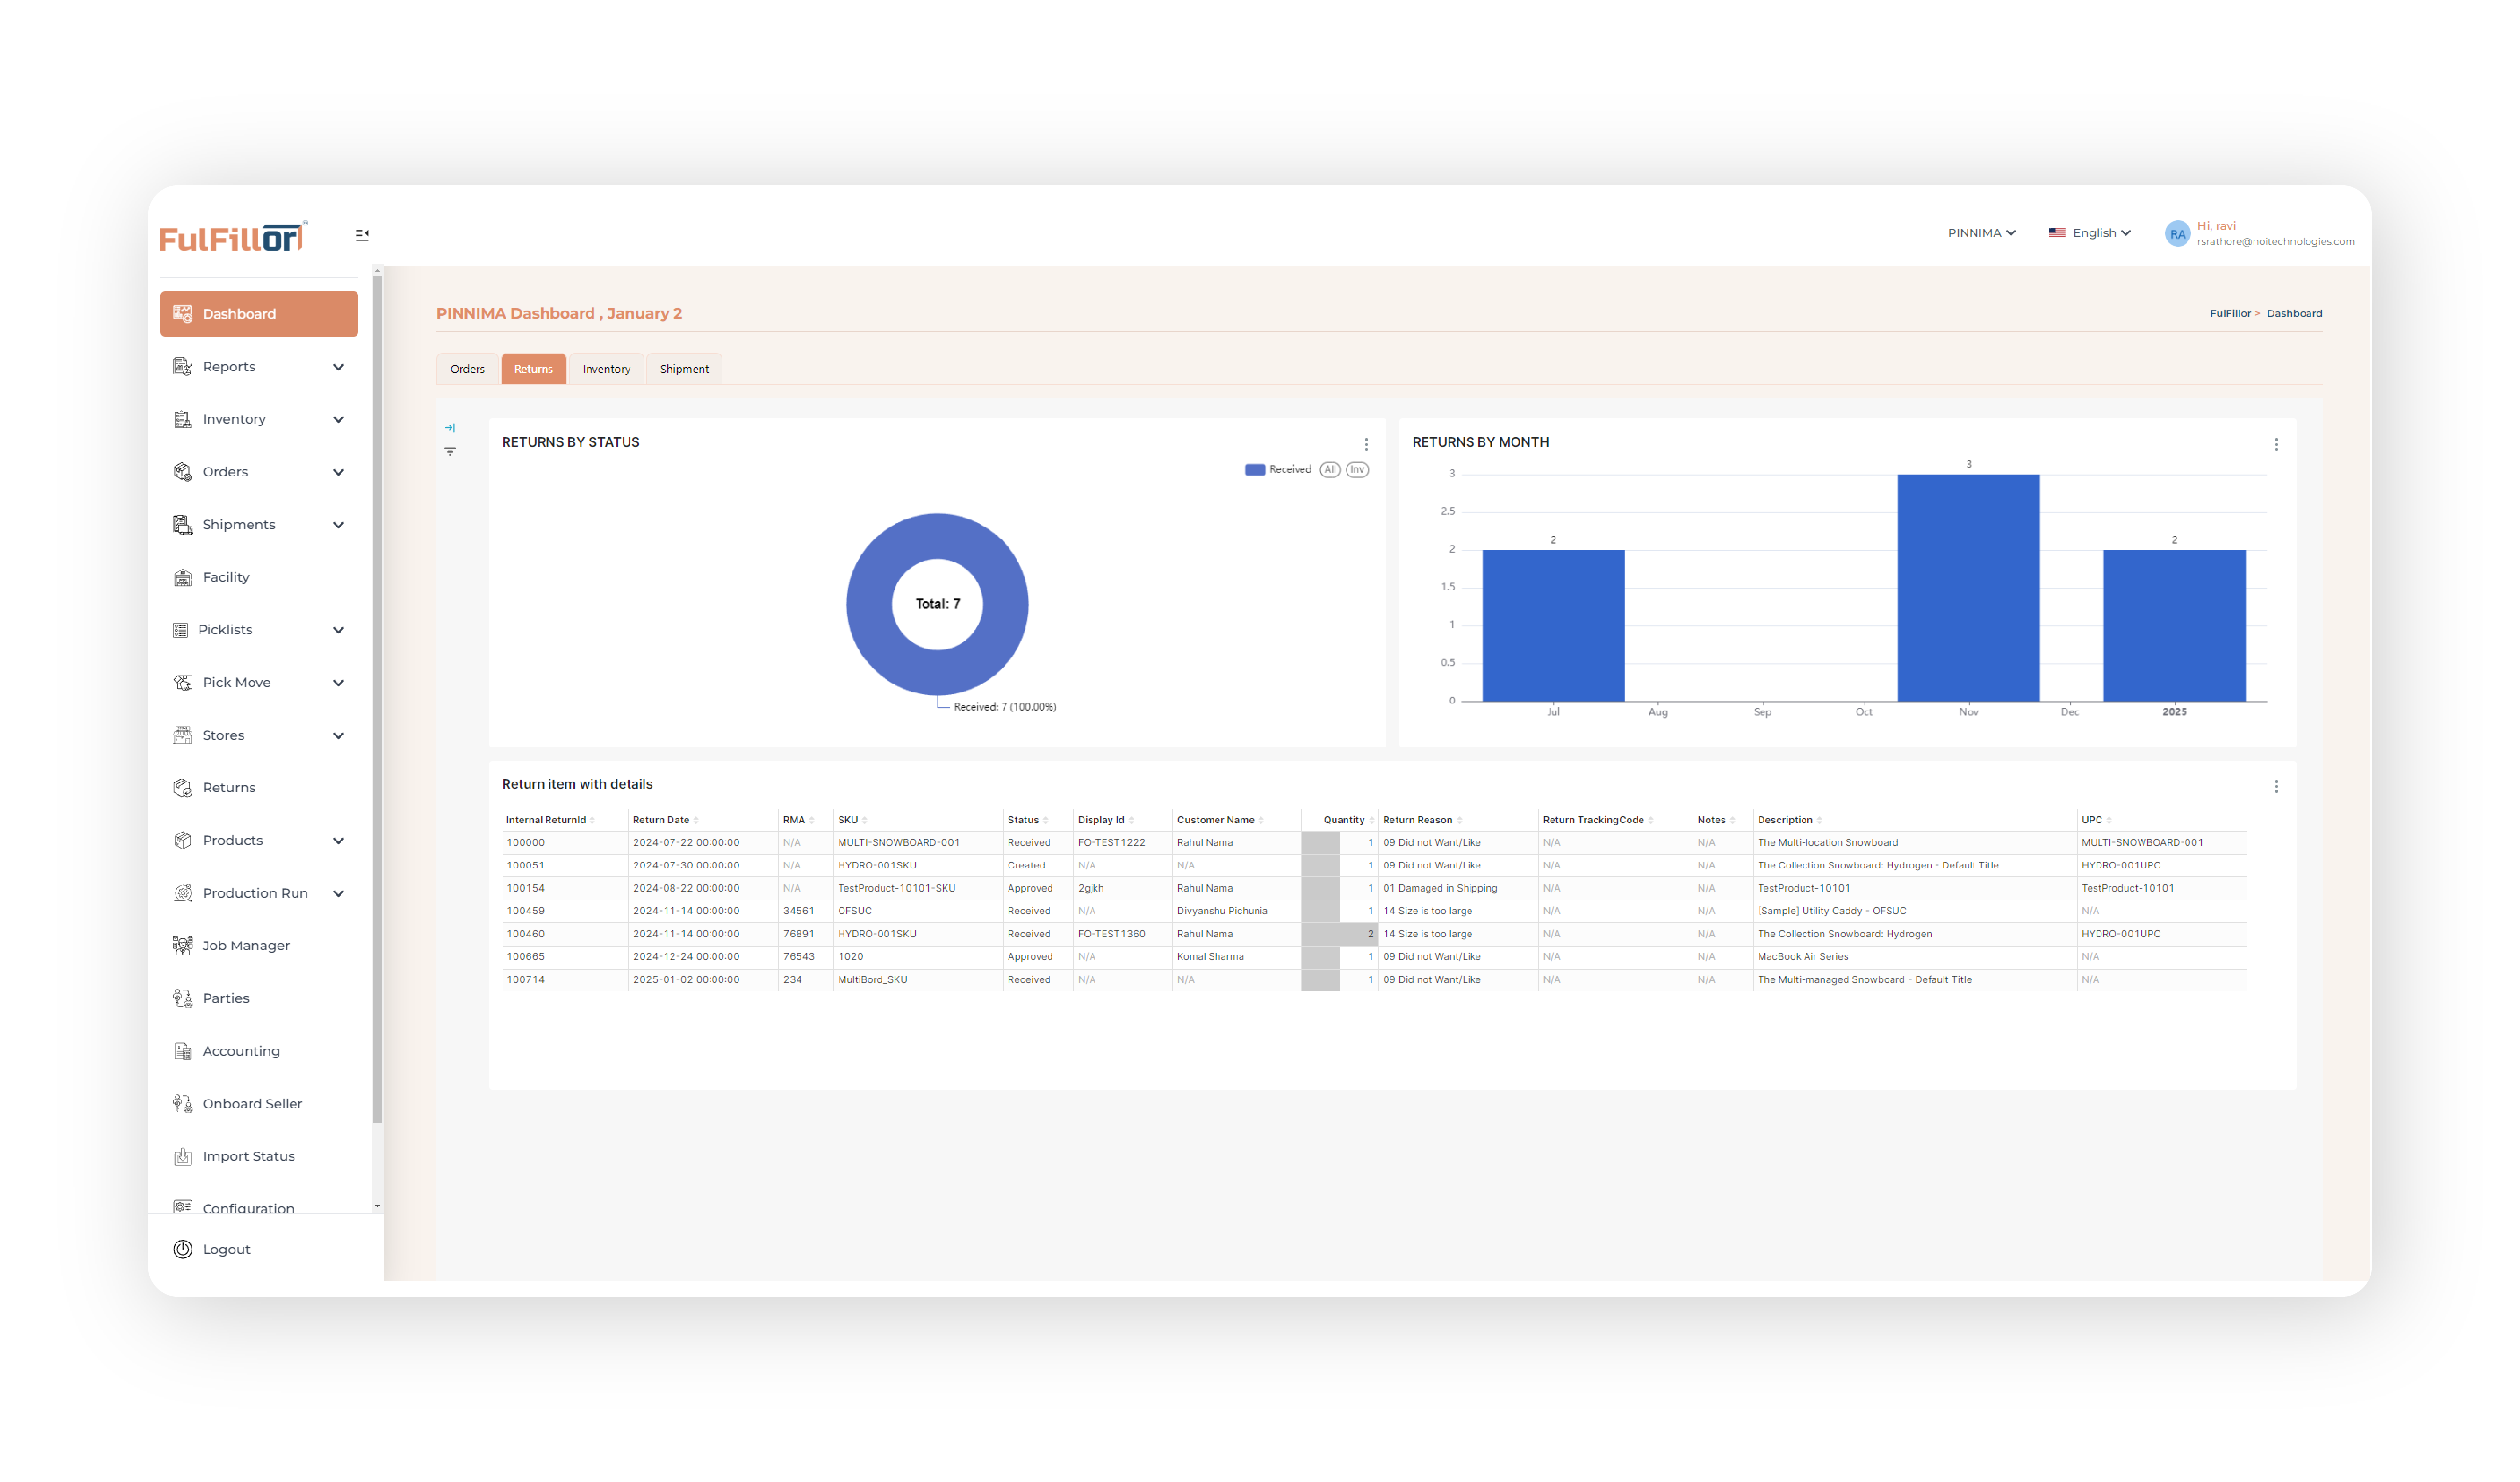Open Parties via its icon
Screen dimensions: 2520x1482
(x=182, y=999)
